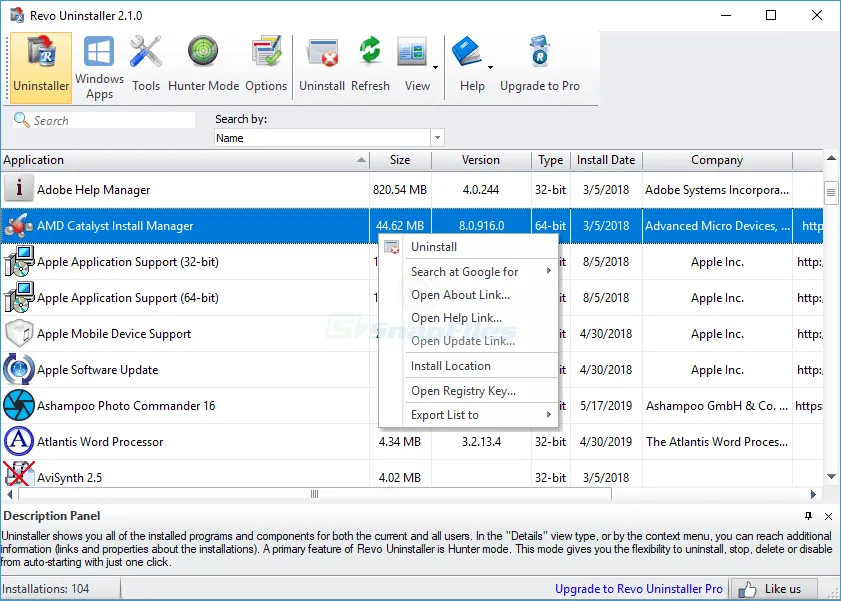Click The Atlantis Word Proces... company cell

(x=717, y=442)
